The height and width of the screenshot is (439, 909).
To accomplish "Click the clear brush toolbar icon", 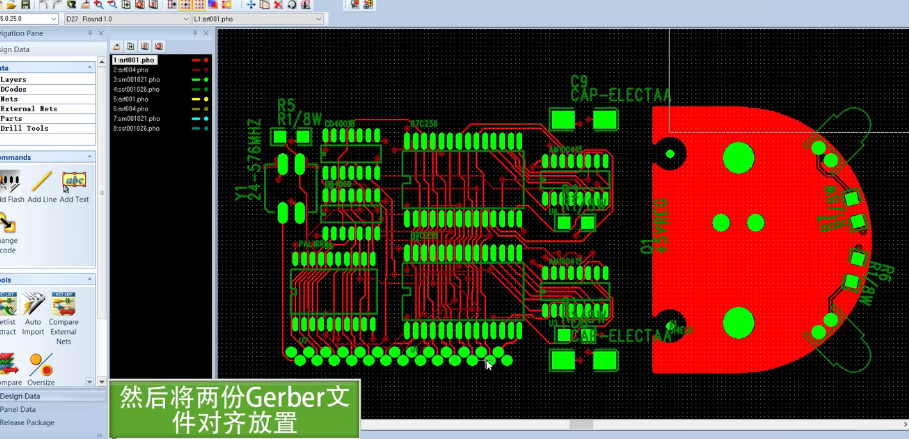I will (x=85, y=4).
